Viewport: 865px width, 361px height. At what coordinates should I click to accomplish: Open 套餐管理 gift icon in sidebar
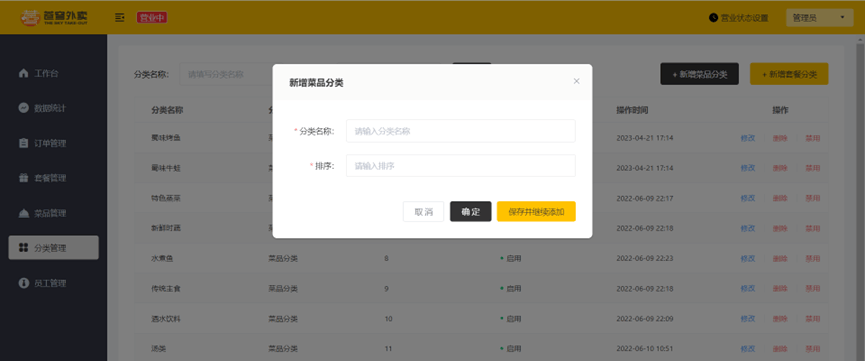coord(23,178)
